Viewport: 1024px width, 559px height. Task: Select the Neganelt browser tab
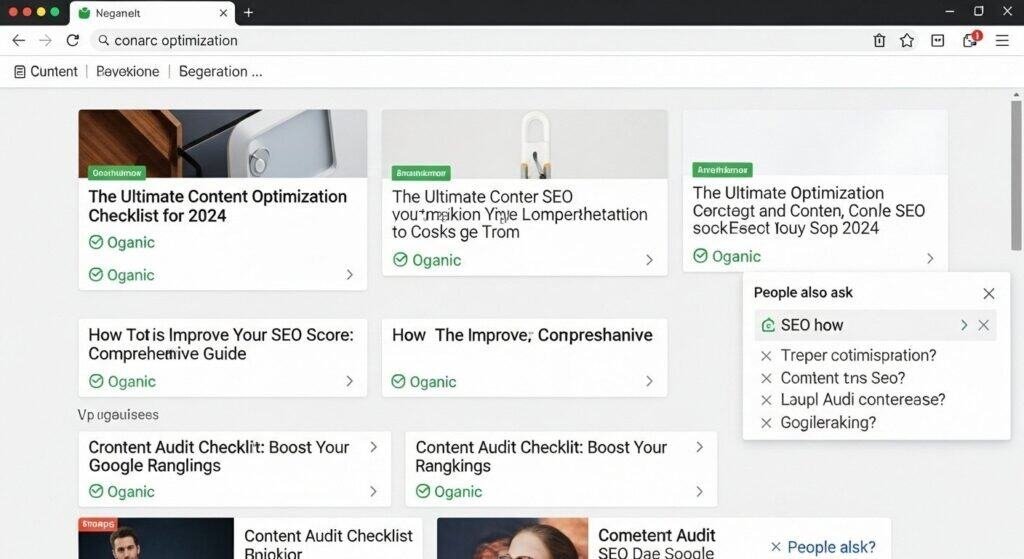click(152, 13)
